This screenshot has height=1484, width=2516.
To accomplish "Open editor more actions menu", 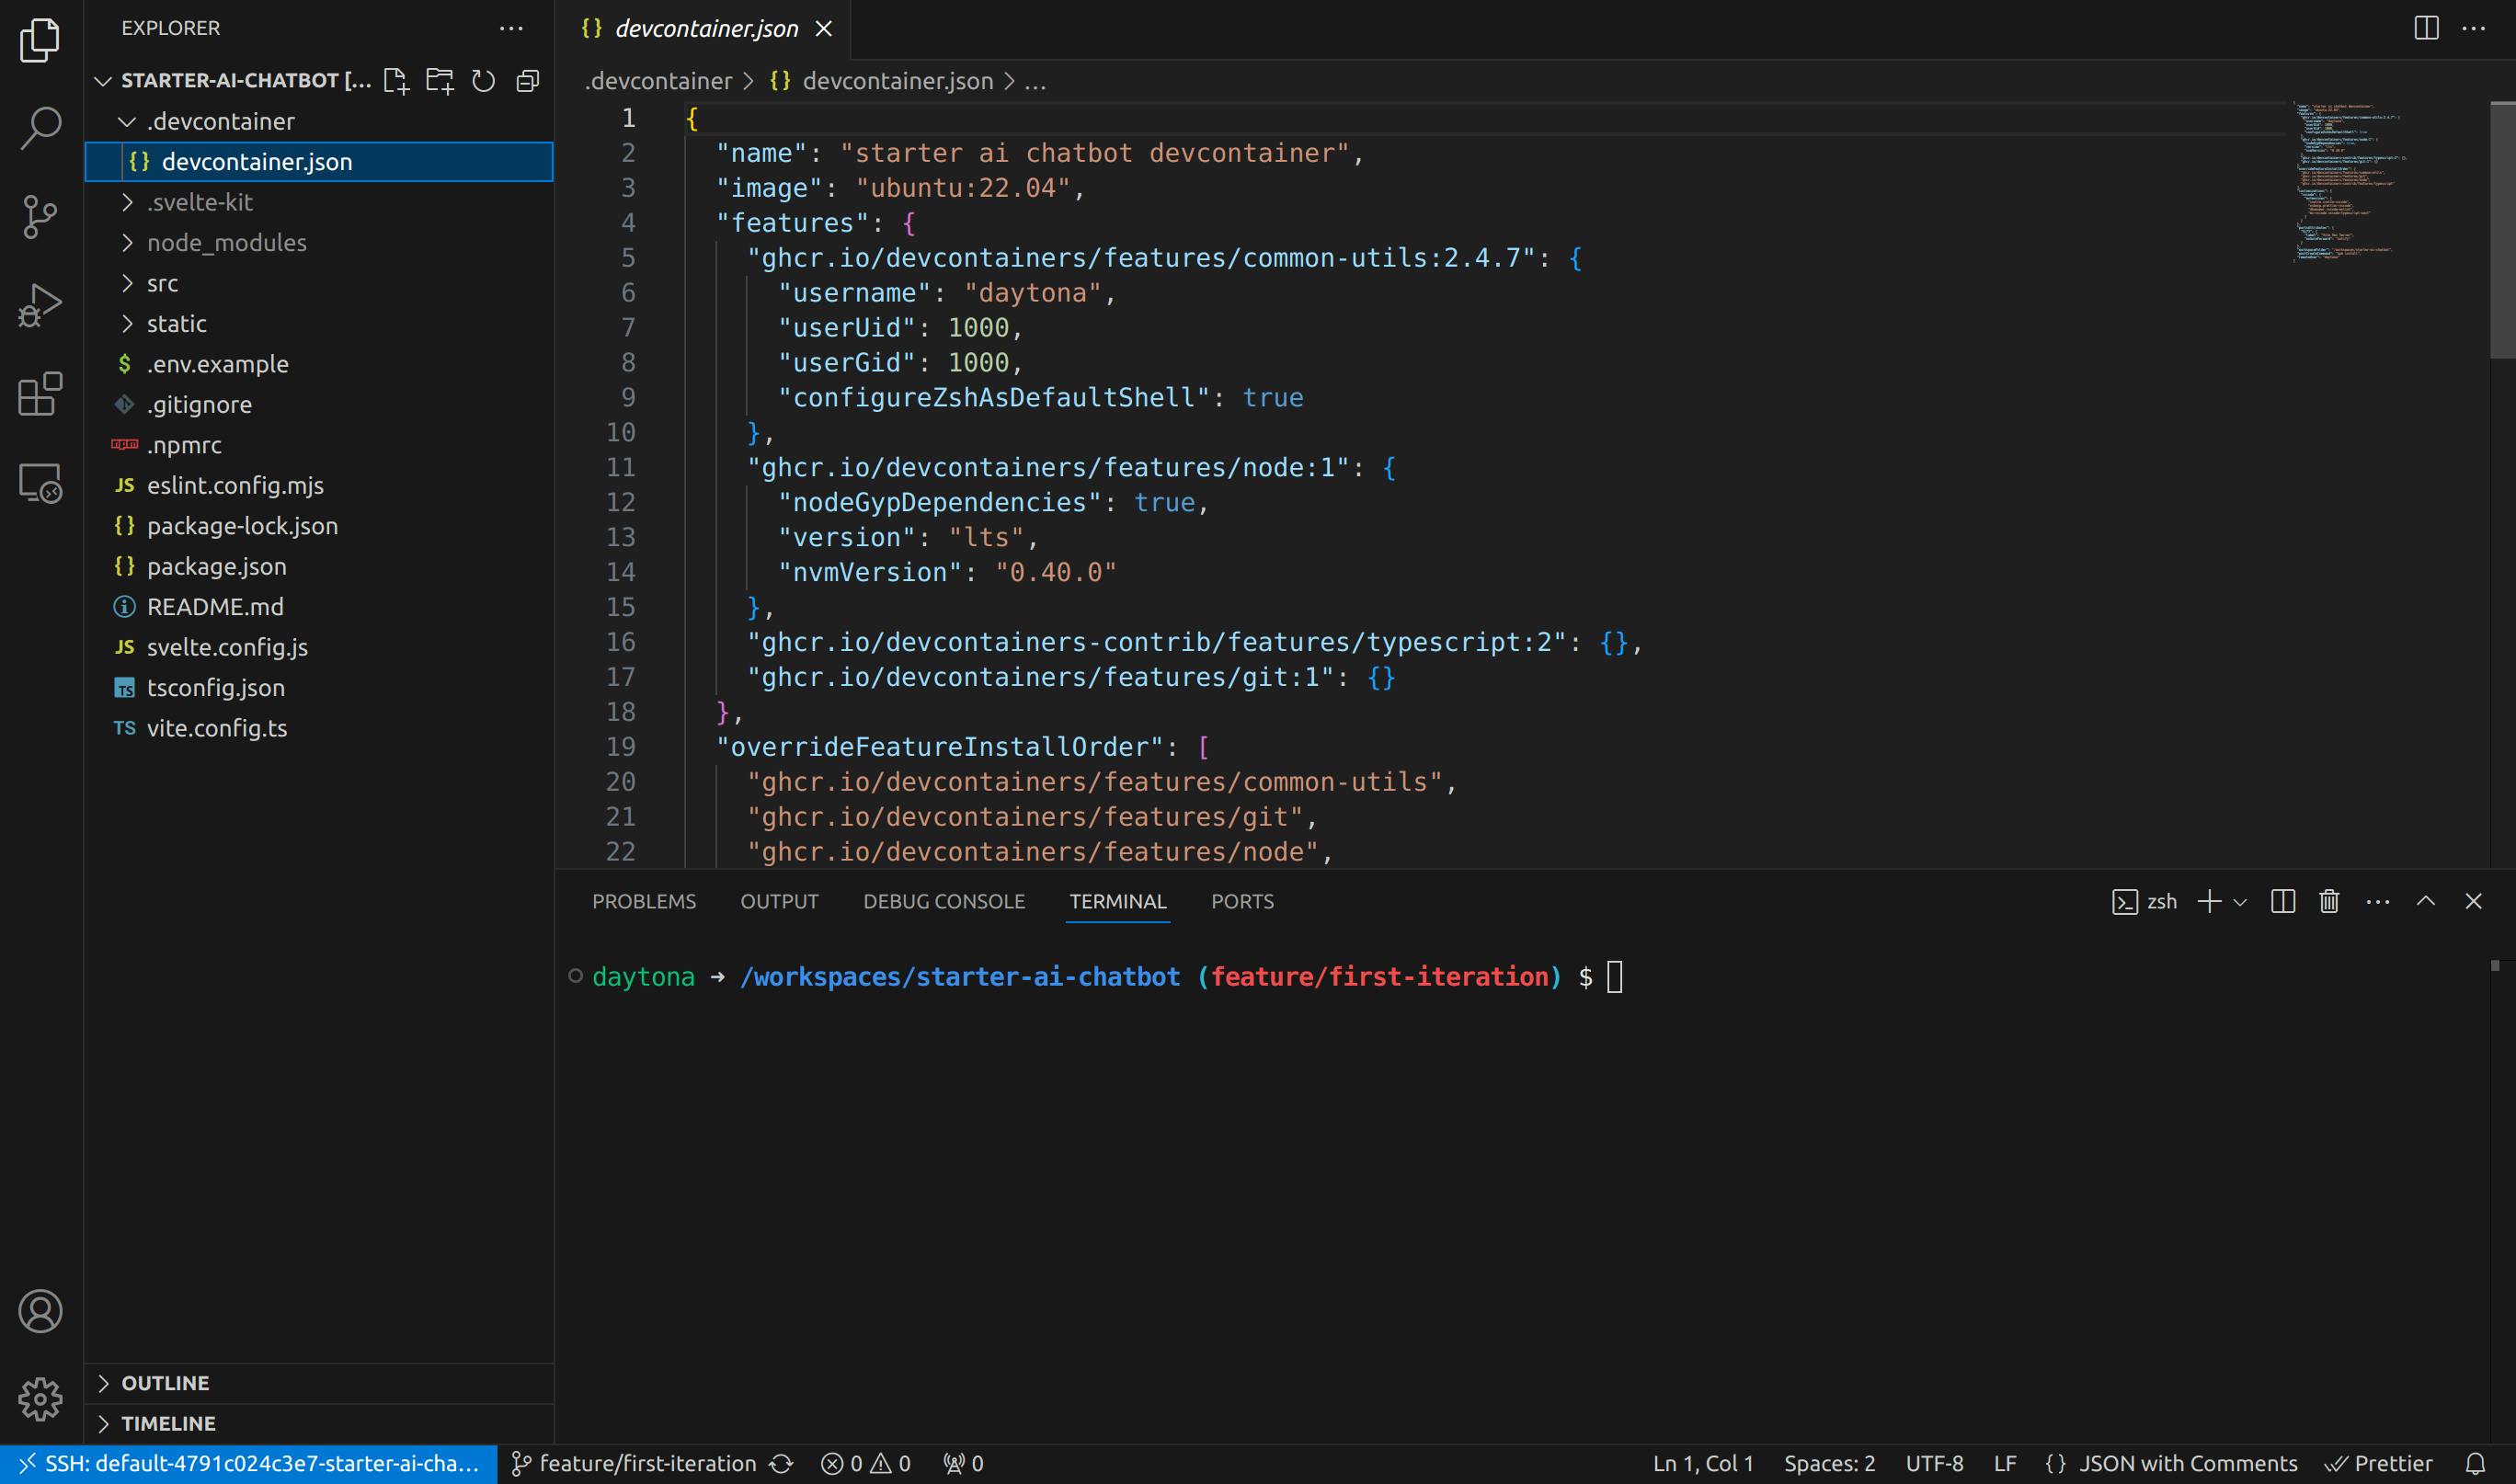I will click(x=2473, y=28).
